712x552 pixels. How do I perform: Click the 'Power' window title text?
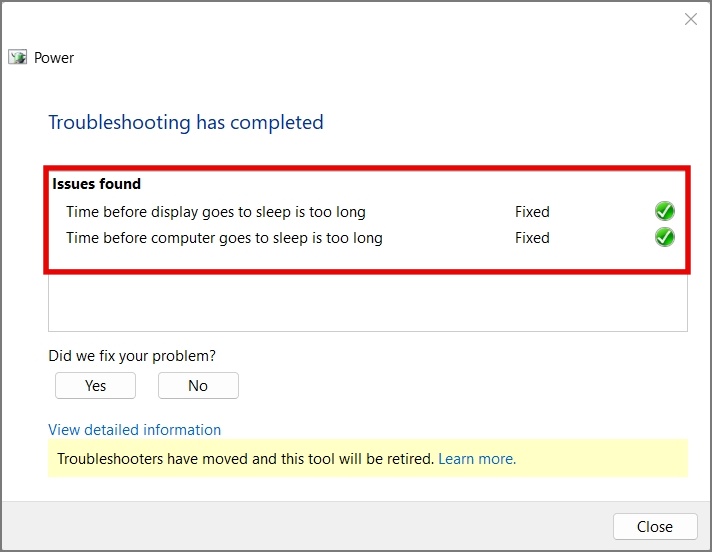[x=54, y=58]
